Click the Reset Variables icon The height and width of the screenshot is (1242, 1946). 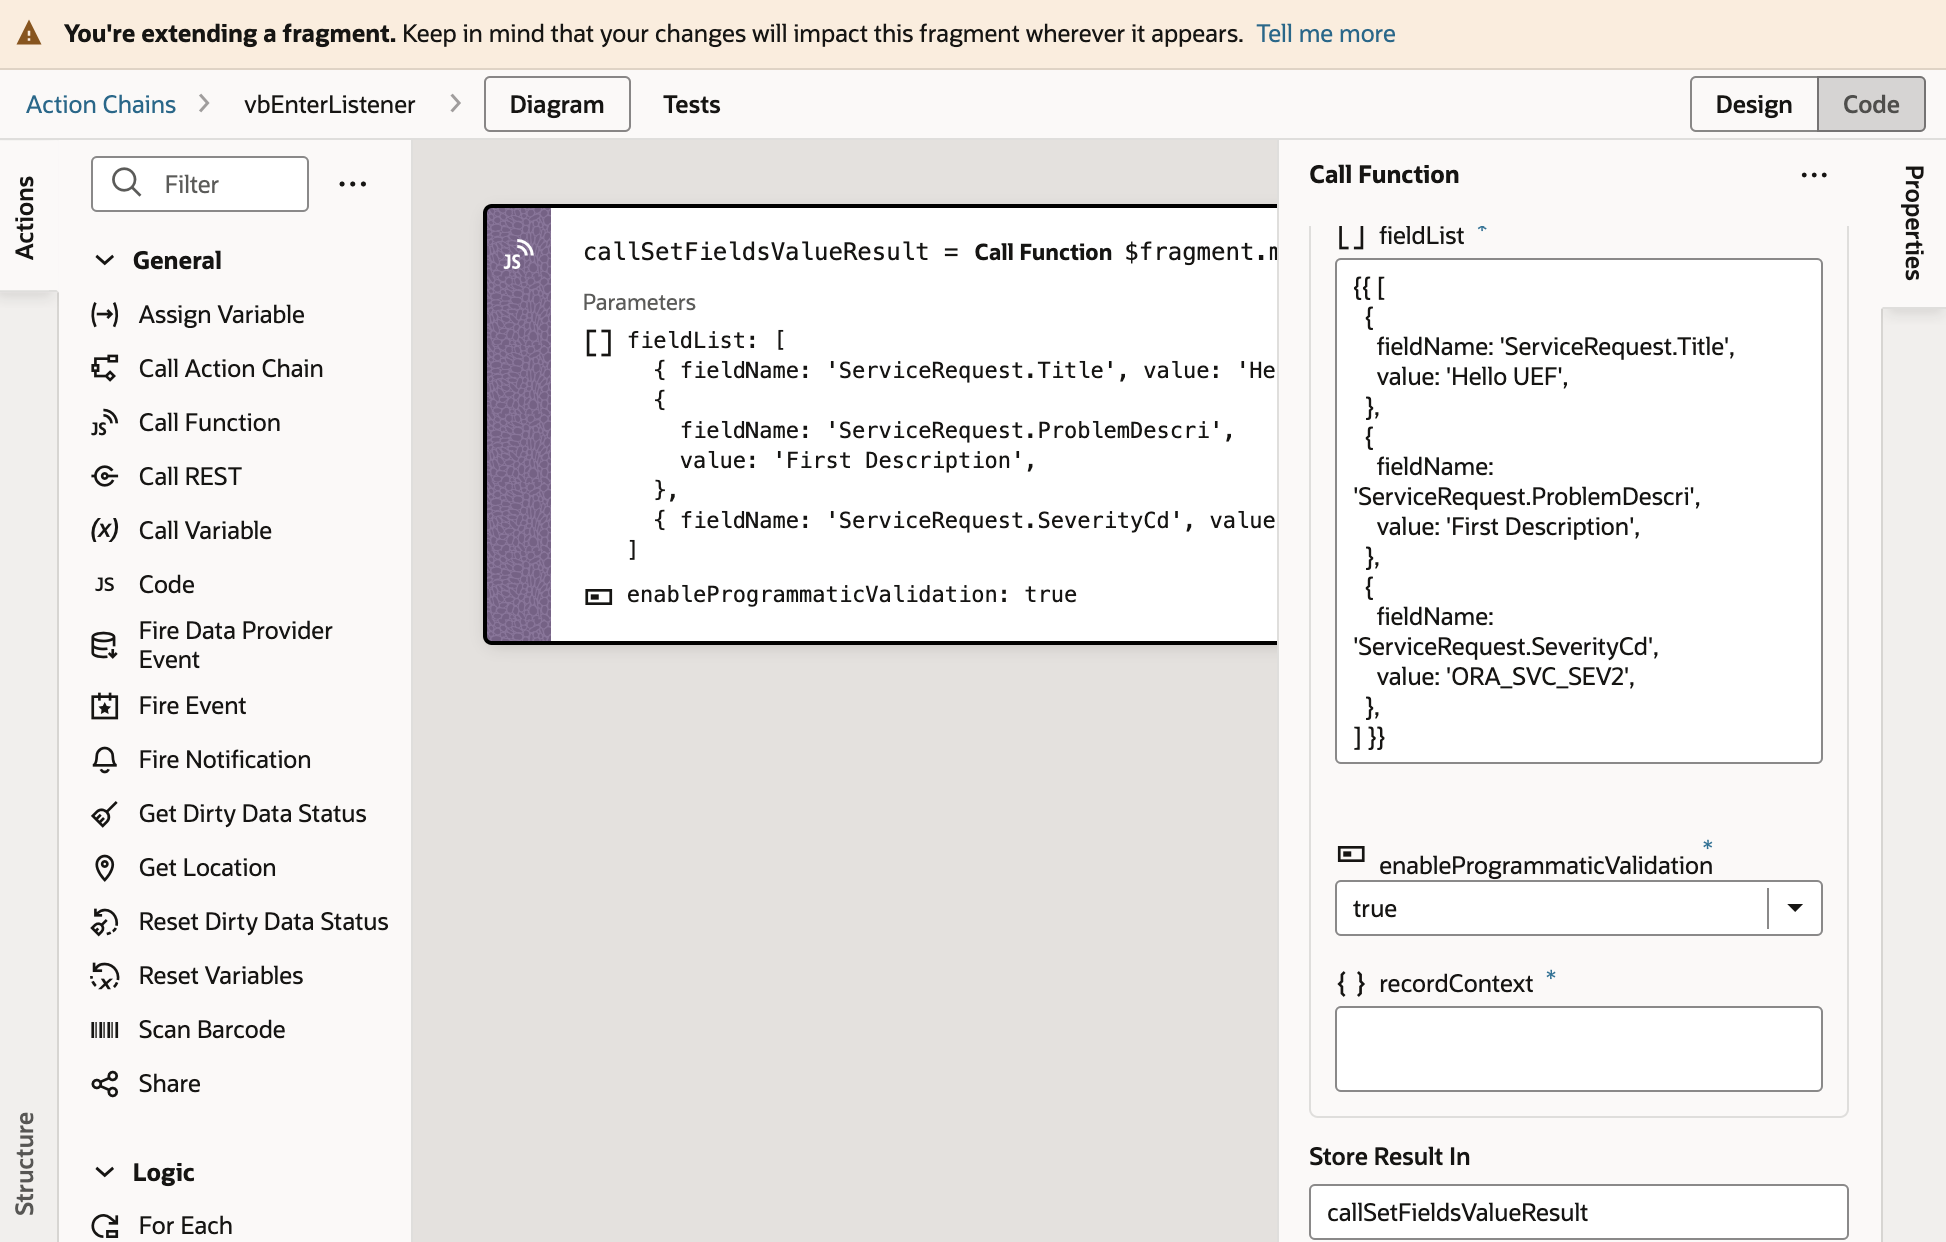(105, 976)
